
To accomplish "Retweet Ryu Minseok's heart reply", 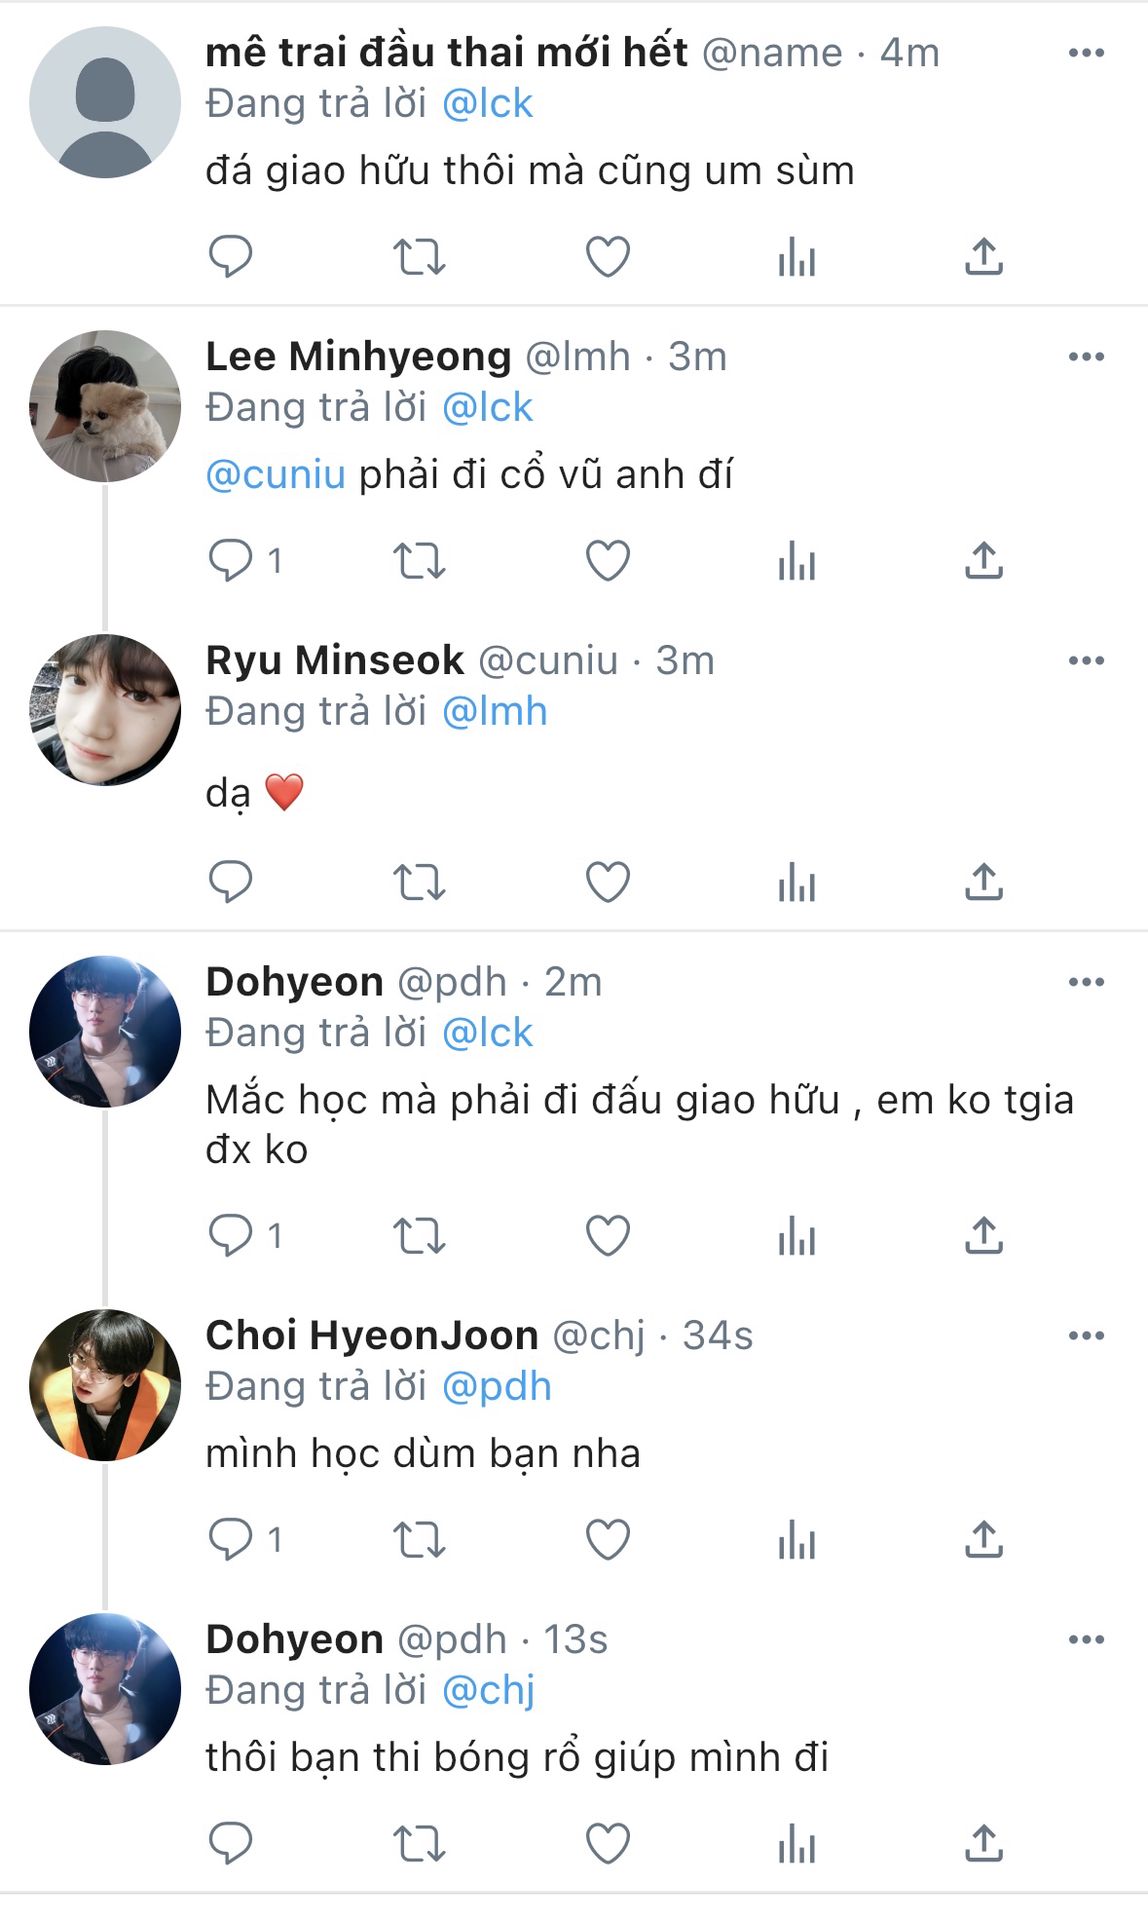I will coord(418,882).
